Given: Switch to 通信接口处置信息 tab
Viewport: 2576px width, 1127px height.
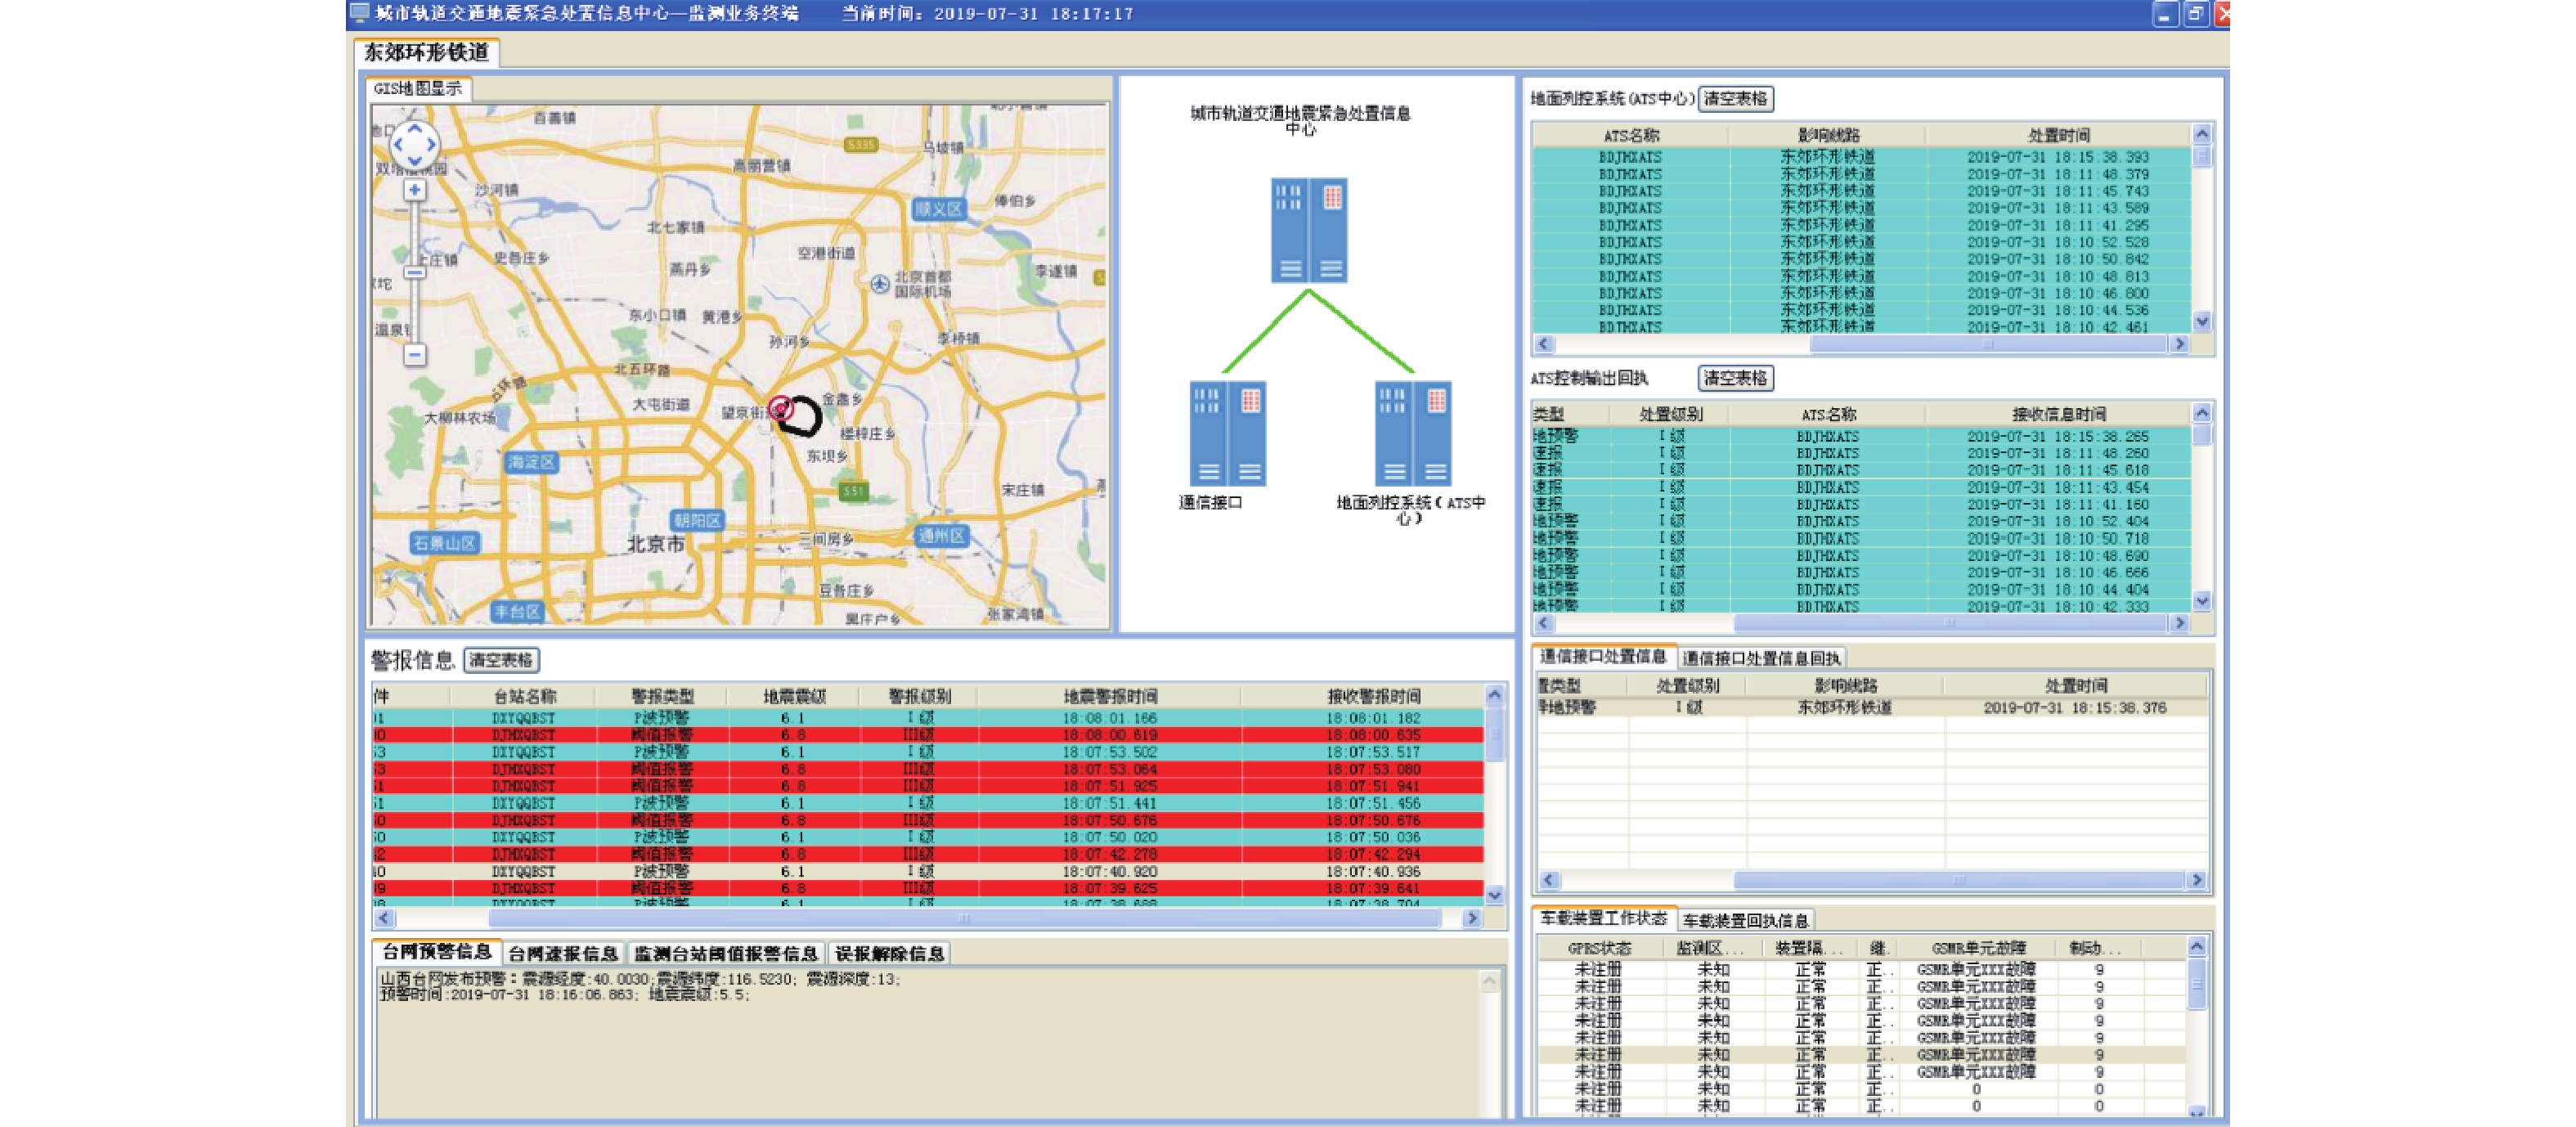Looking at the screenshot, I should (1603, 657).
